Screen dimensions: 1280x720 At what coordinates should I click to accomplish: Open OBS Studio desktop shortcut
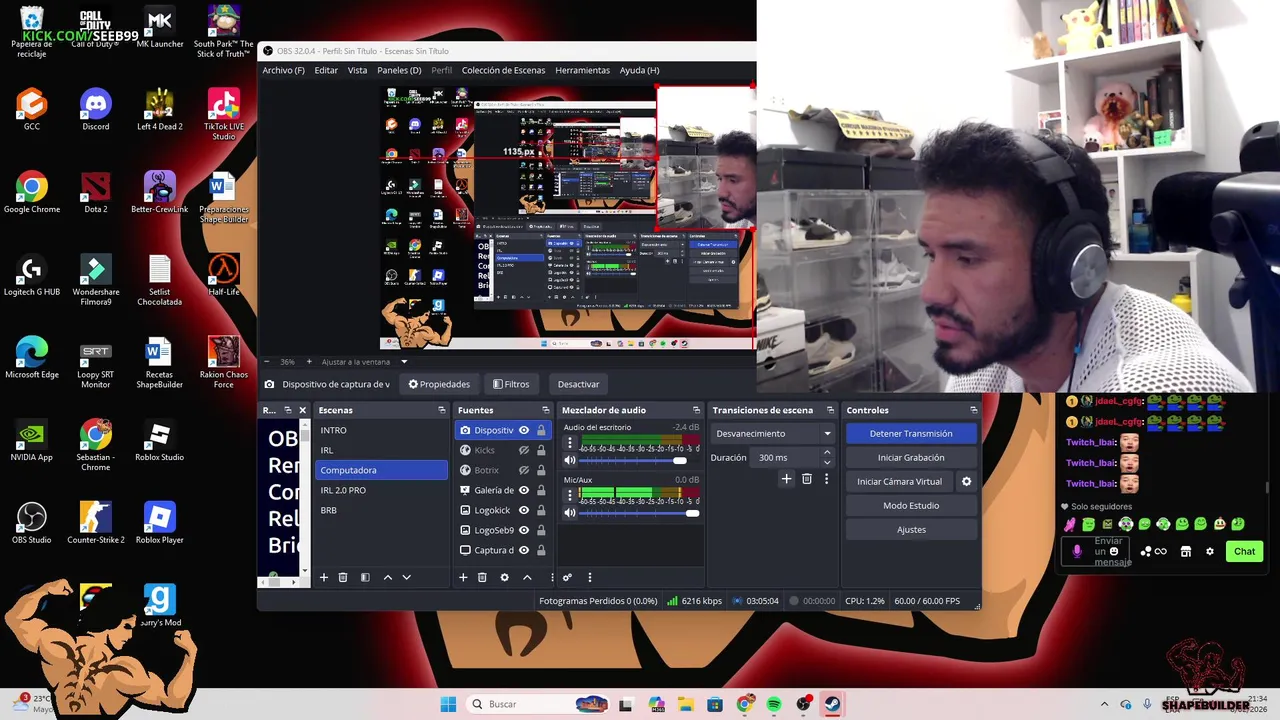[32, 523]
